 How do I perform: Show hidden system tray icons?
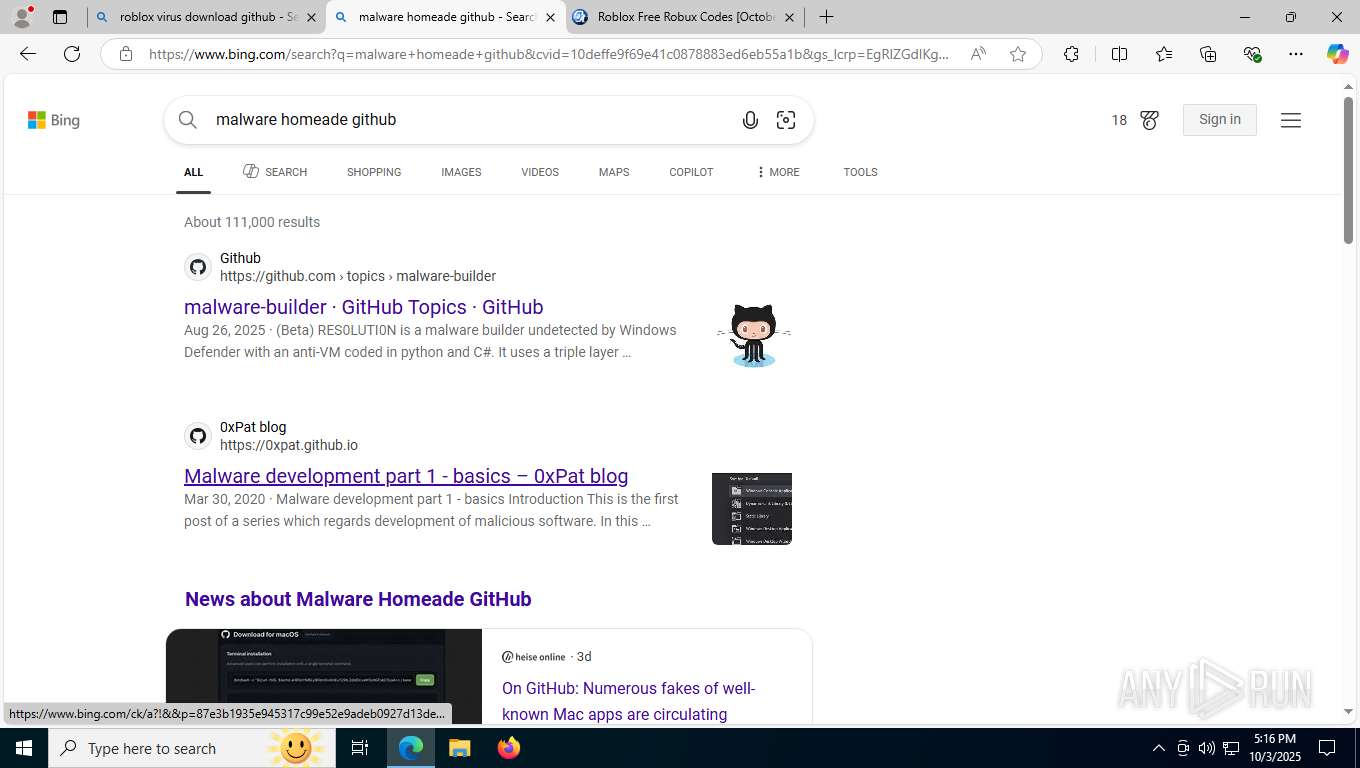tap(1159, 748)
